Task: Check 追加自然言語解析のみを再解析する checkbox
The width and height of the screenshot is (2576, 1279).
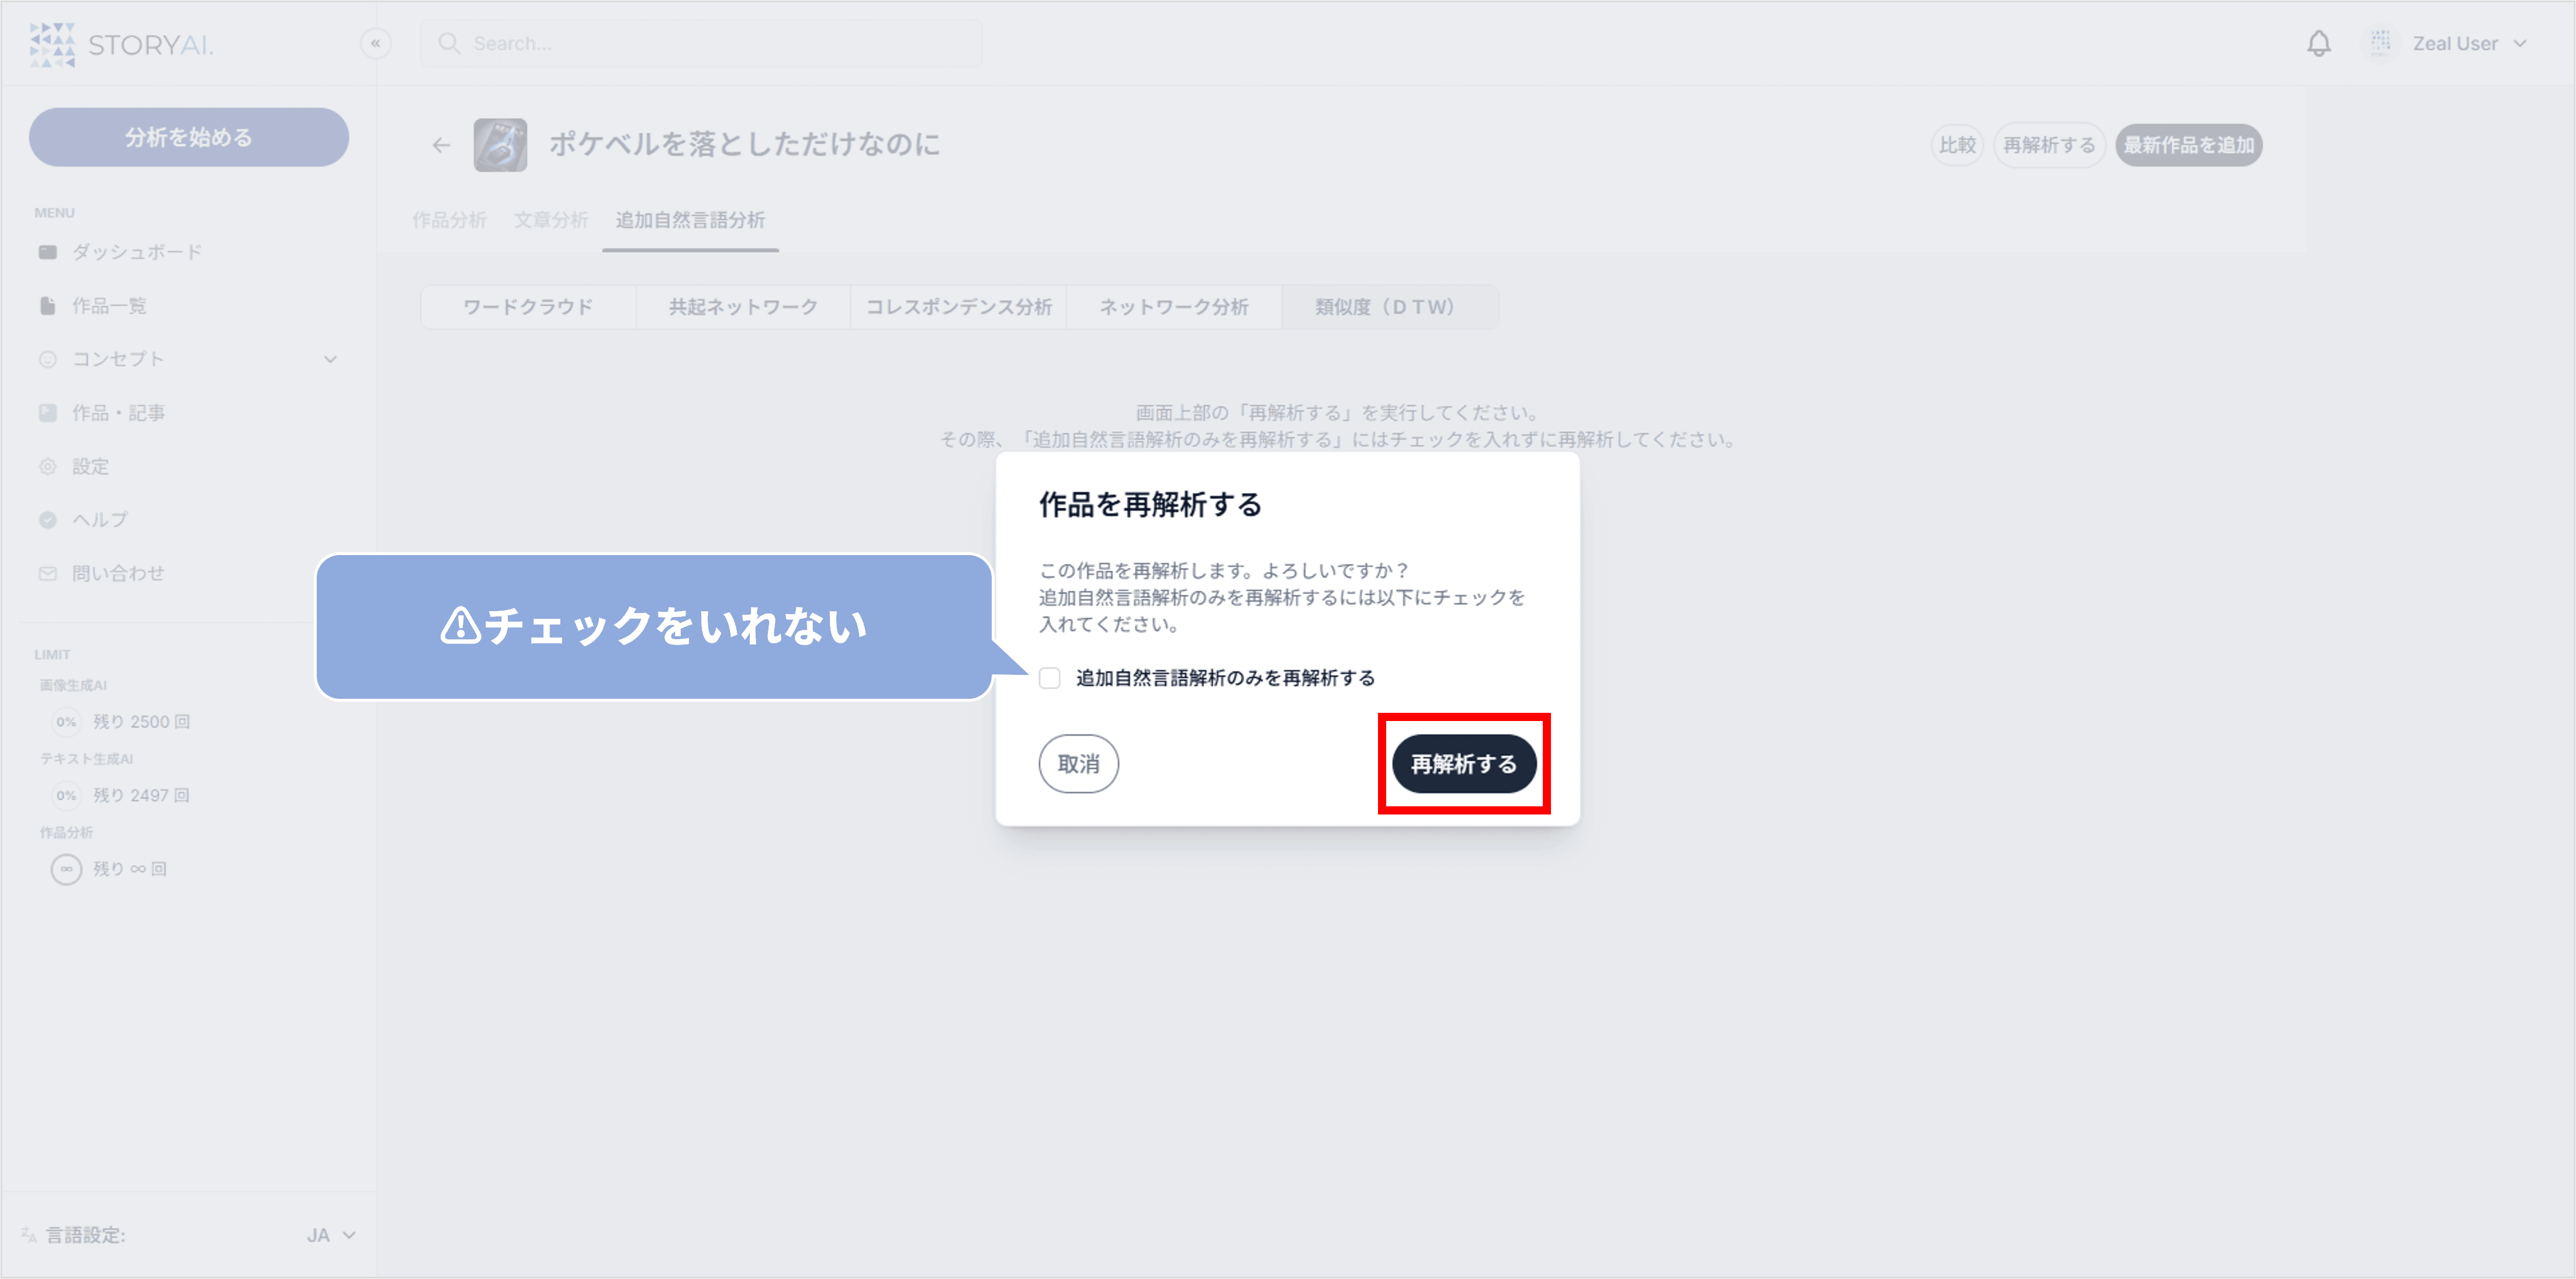Action: pyautogui.click(x=1049, y=679)
